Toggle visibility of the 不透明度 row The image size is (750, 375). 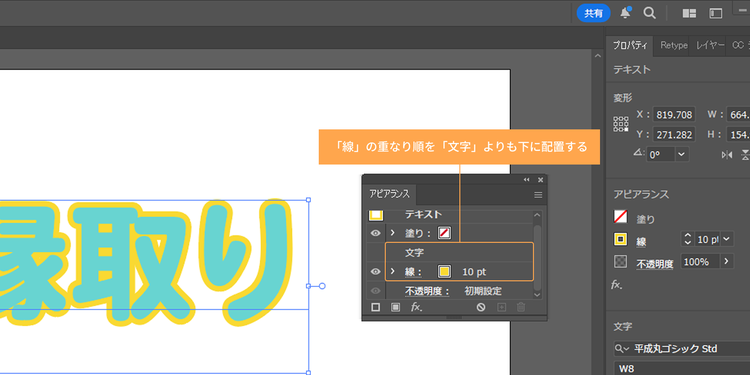(x=375, y=291)
